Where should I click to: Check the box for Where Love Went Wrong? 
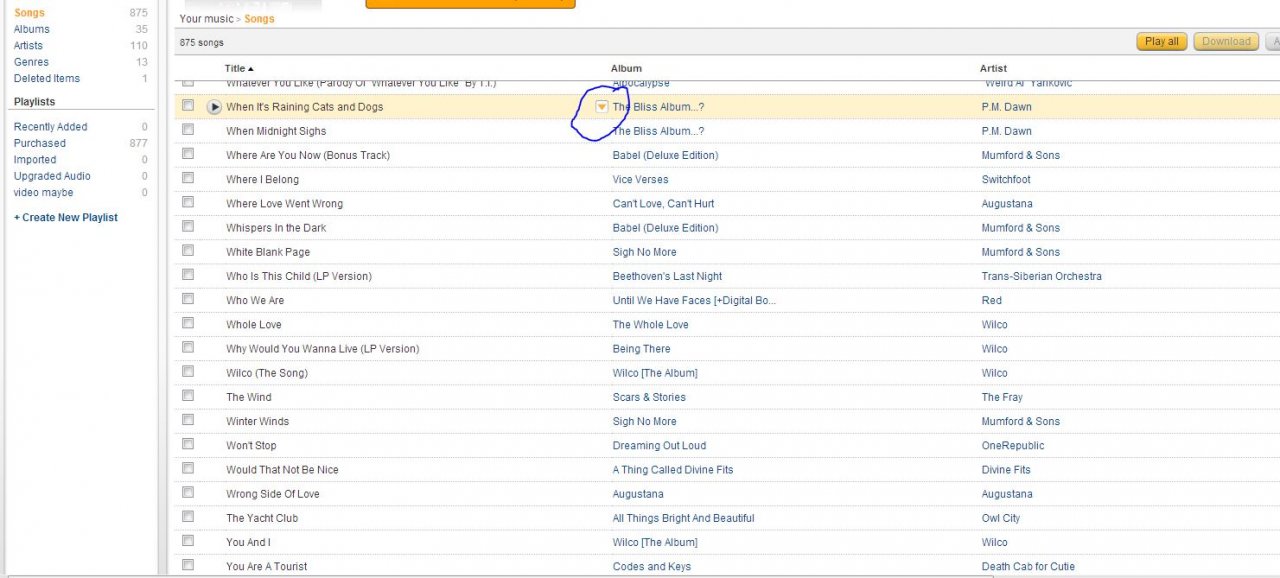point(188,203)
